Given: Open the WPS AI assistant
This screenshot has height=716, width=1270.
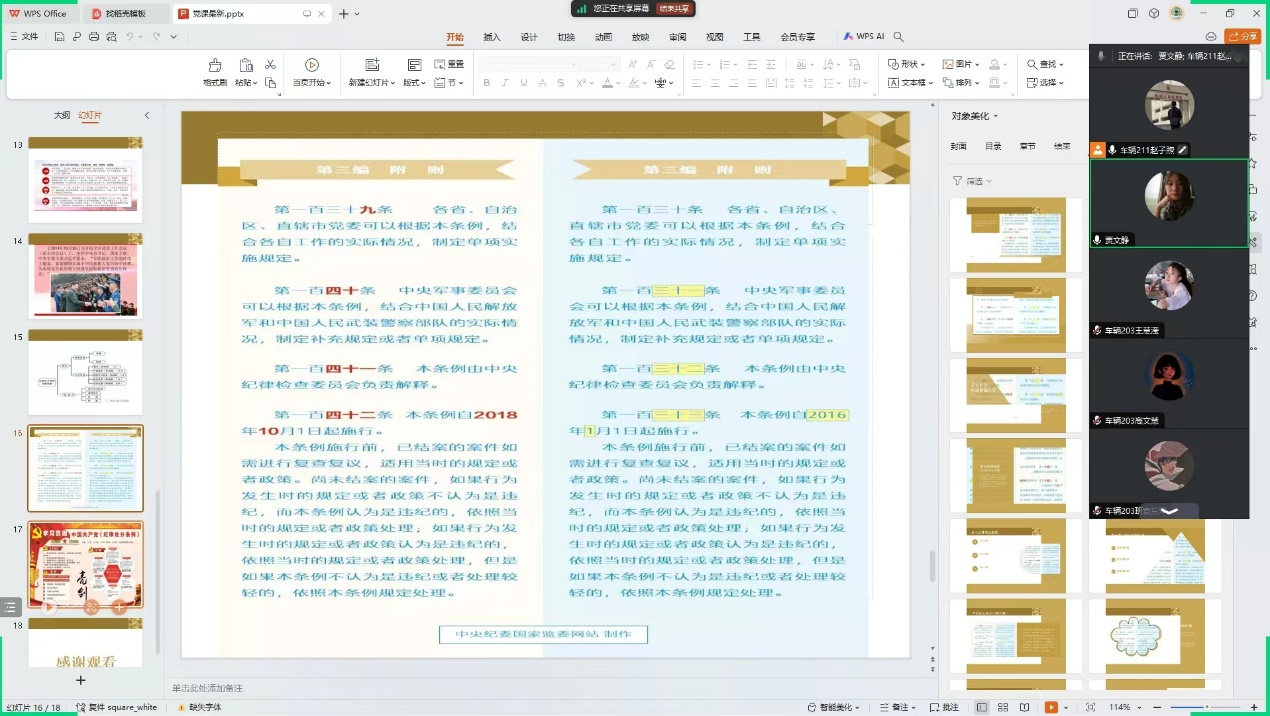Looking at the screenshot, I should (863, 37).
